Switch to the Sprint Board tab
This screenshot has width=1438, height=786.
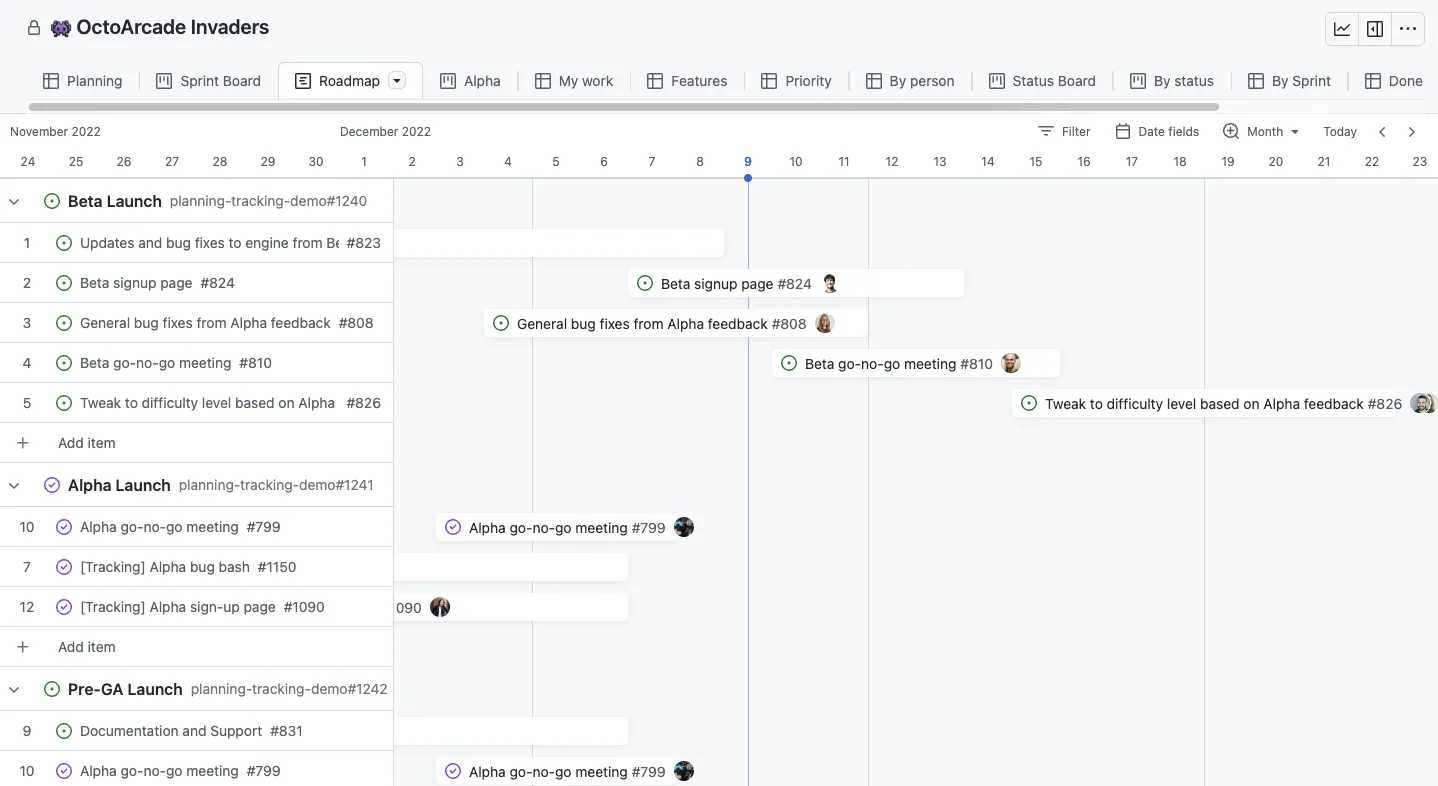point(208,81)
